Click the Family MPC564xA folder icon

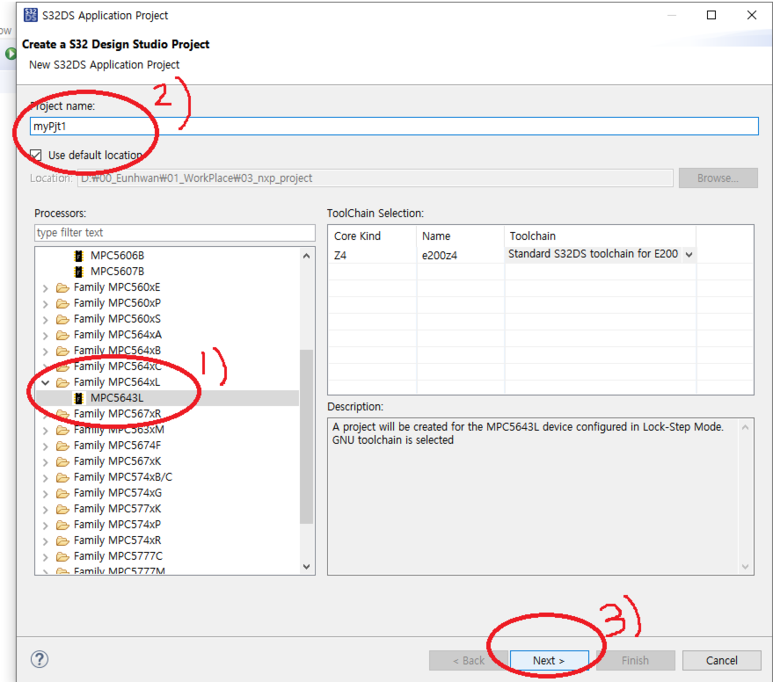(62, 335)
